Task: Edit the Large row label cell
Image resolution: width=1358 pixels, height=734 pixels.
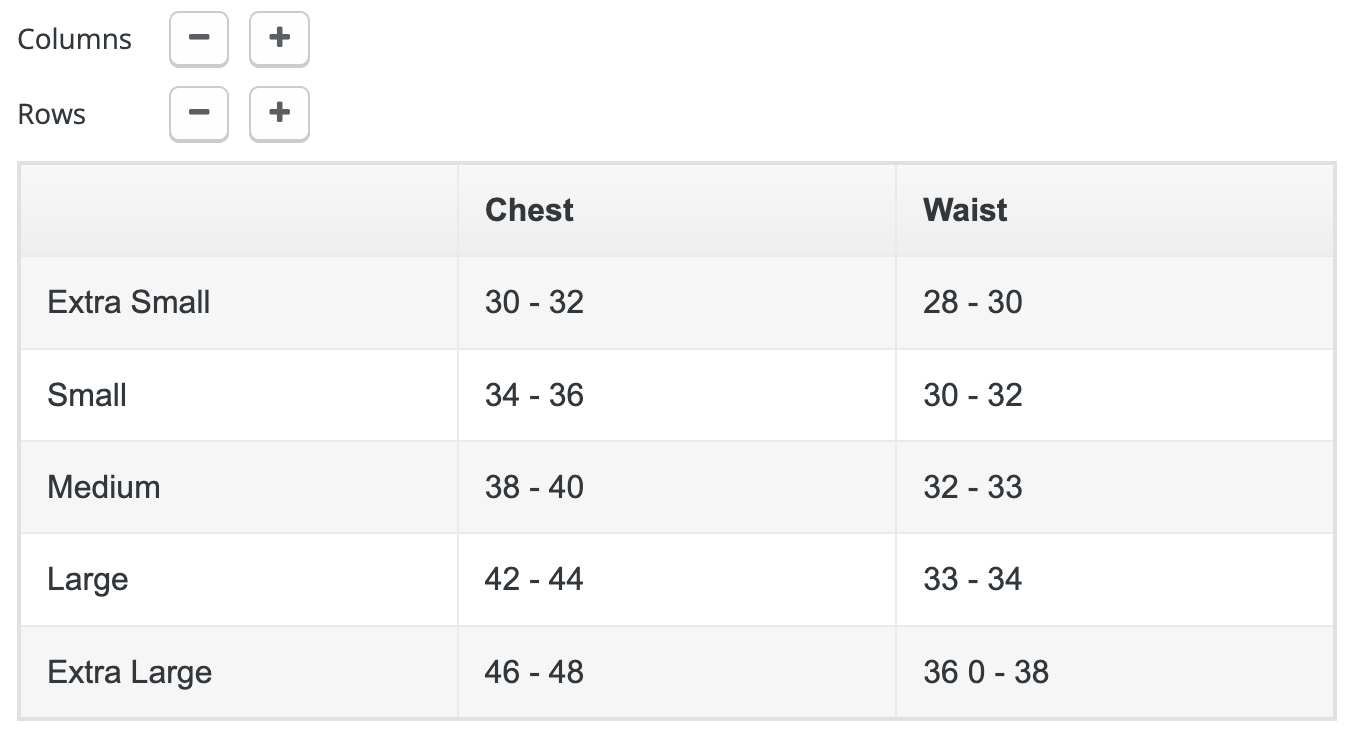Action: point(239,579)
